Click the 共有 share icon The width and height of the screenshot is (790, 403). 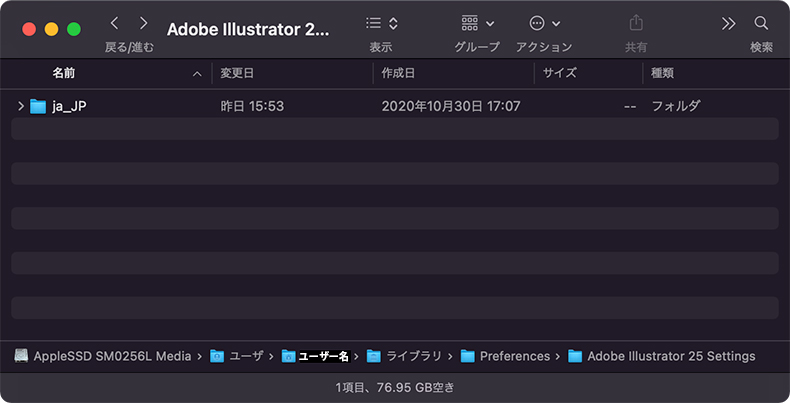click(x=636, y=23)
